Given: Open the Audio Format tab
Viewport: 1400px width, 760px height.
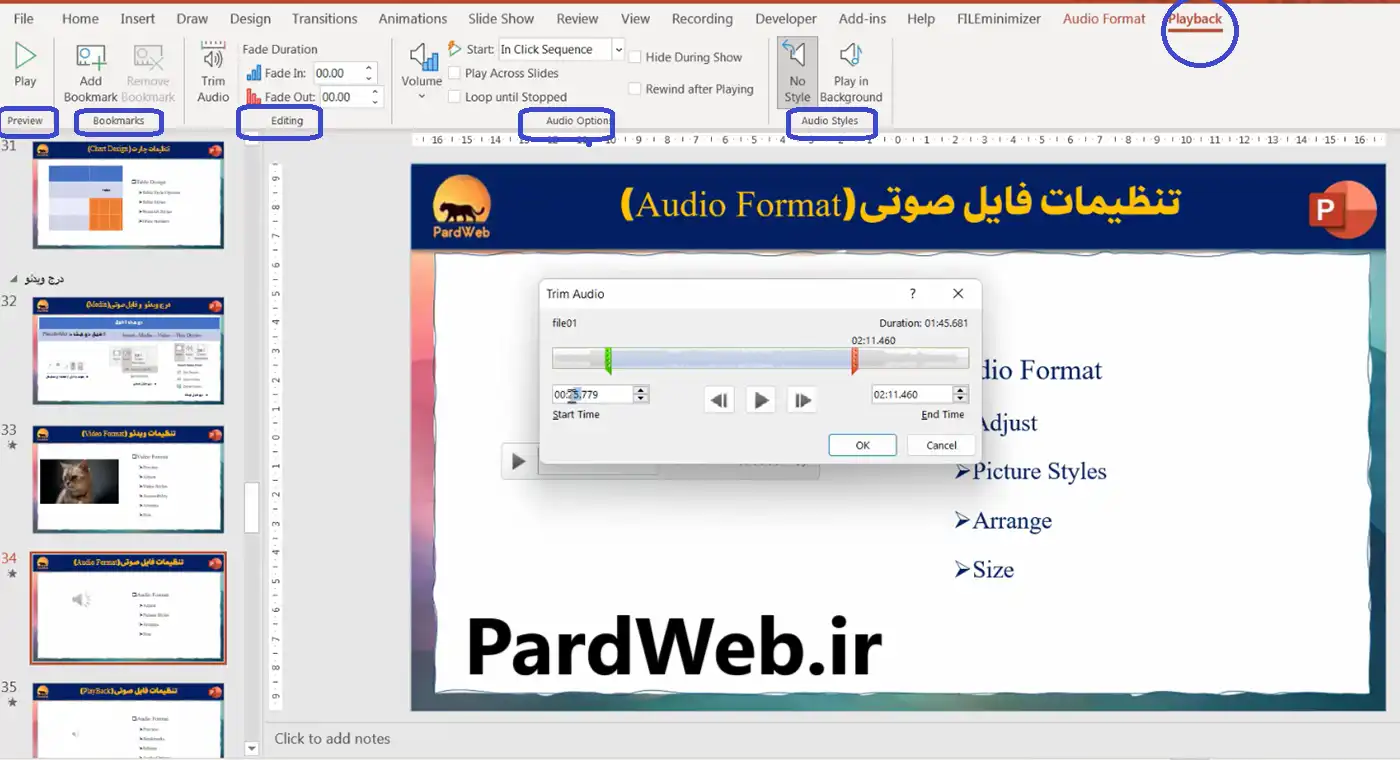Looking at the screenshot, I should (1104, 19).
